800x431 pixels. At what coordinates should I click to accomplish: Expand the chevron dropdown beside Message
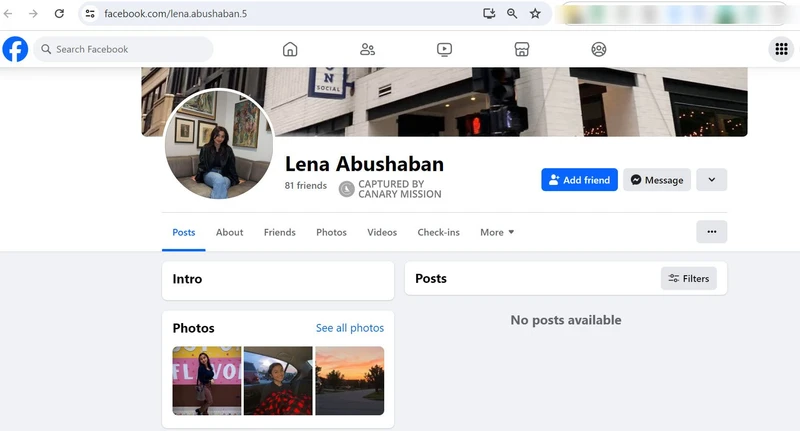(x=711, y=180)
